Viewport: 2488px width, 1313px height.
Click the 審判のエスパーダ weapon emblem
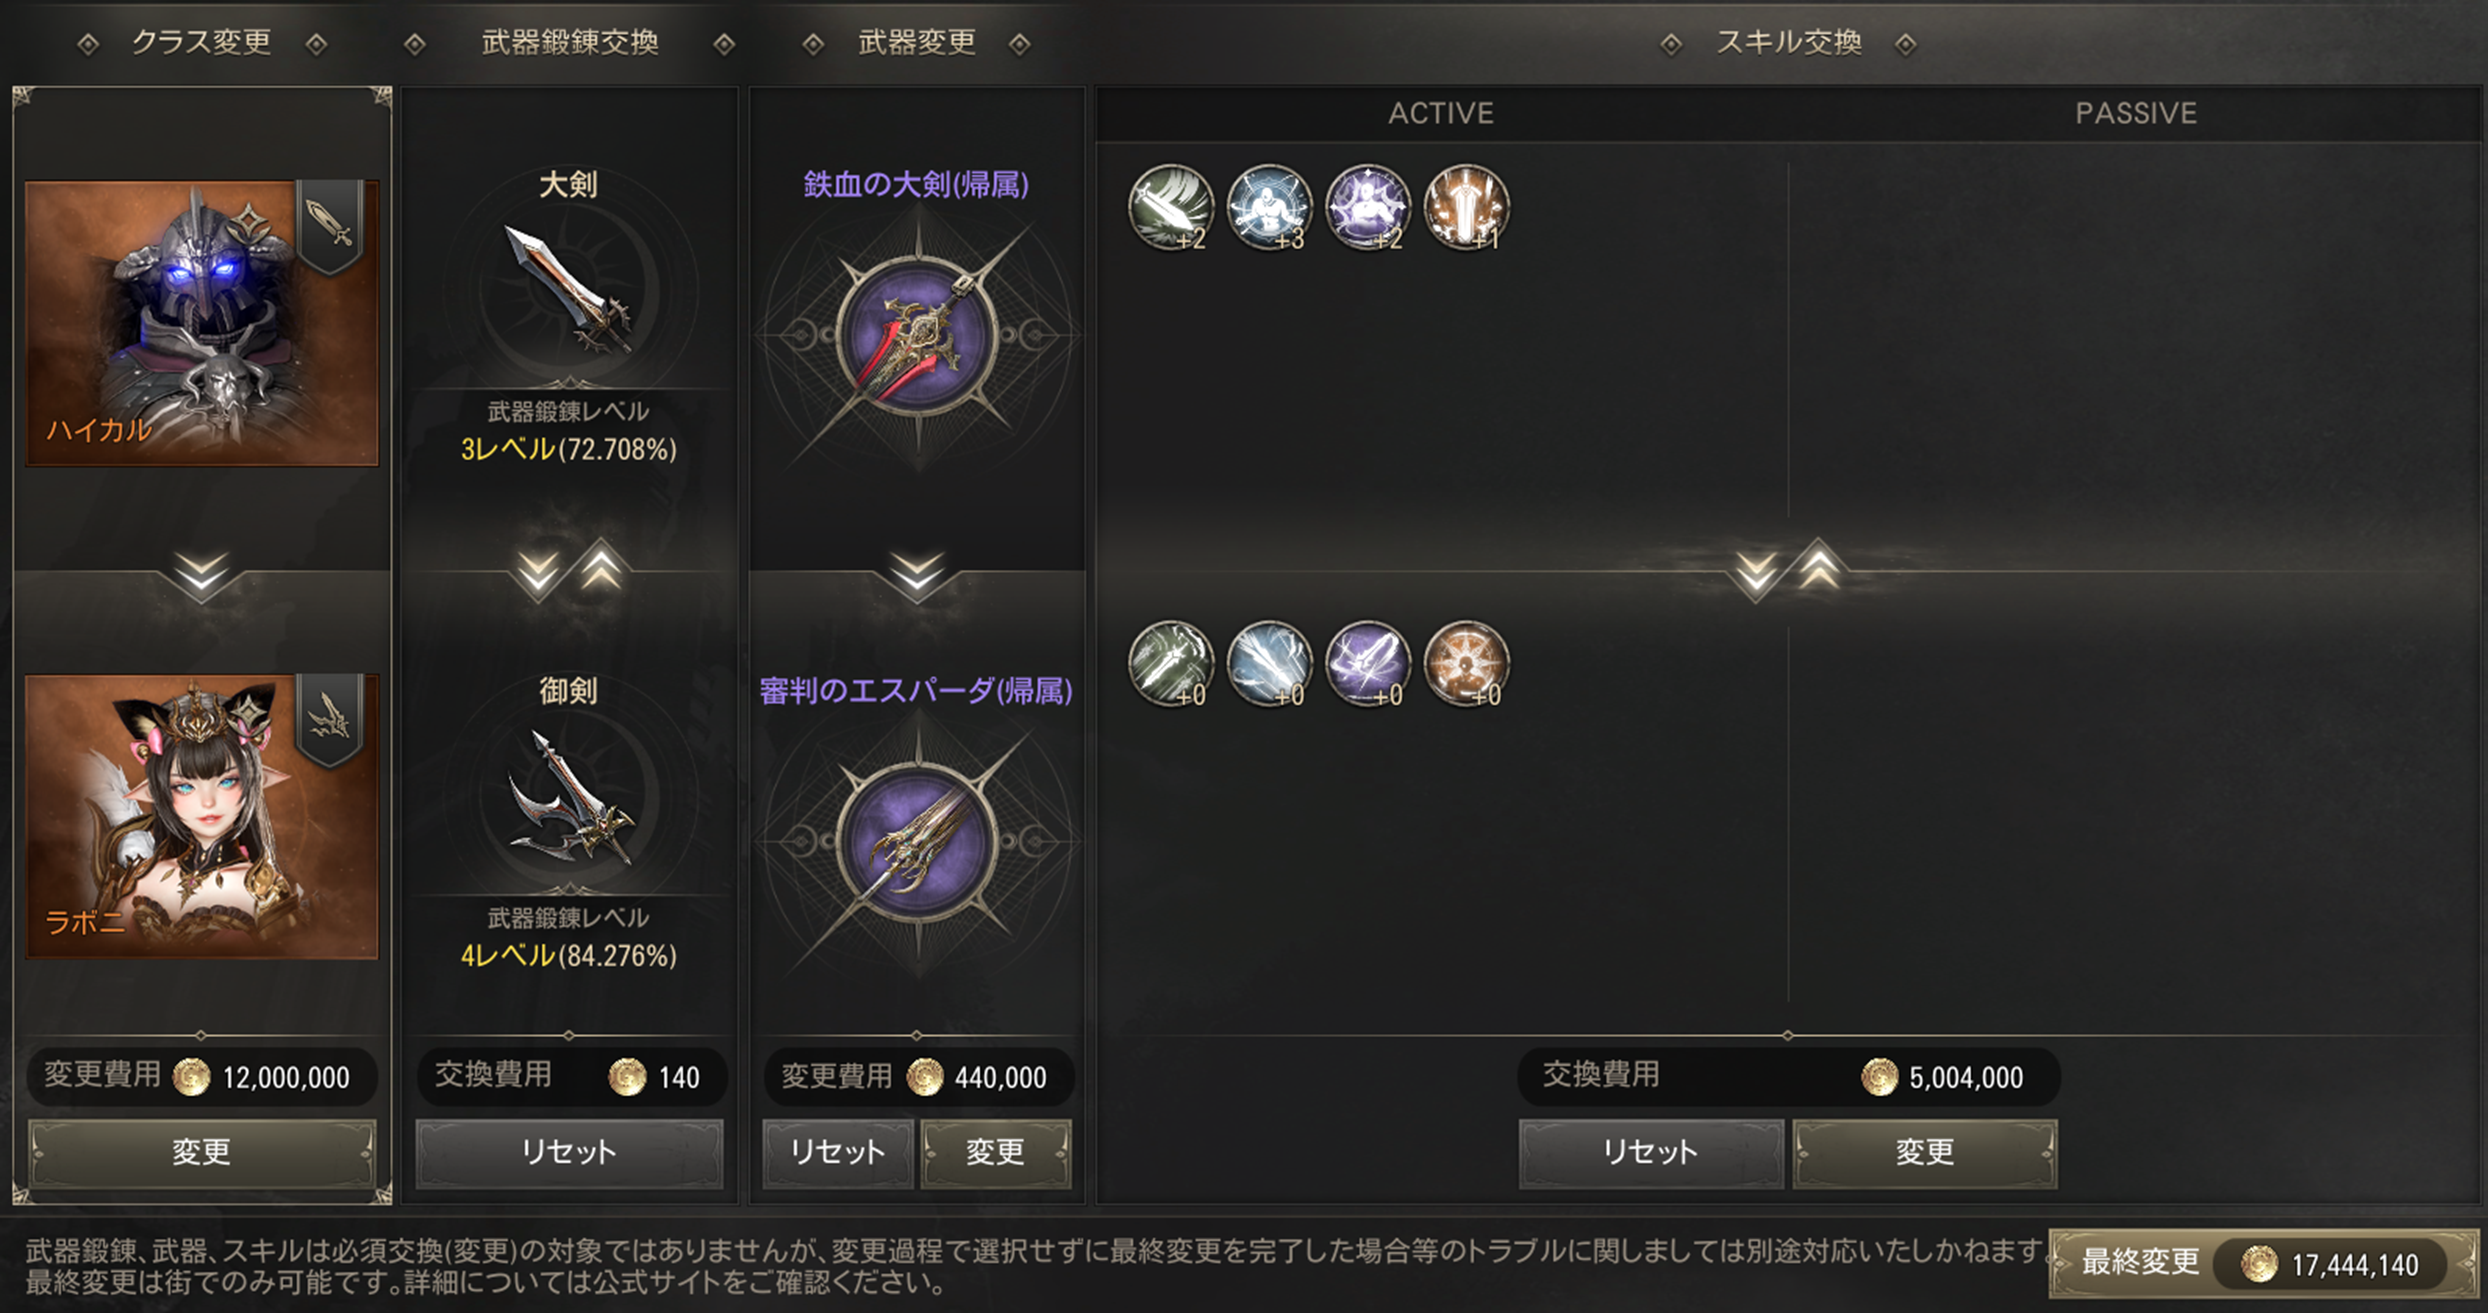[917, 841]
